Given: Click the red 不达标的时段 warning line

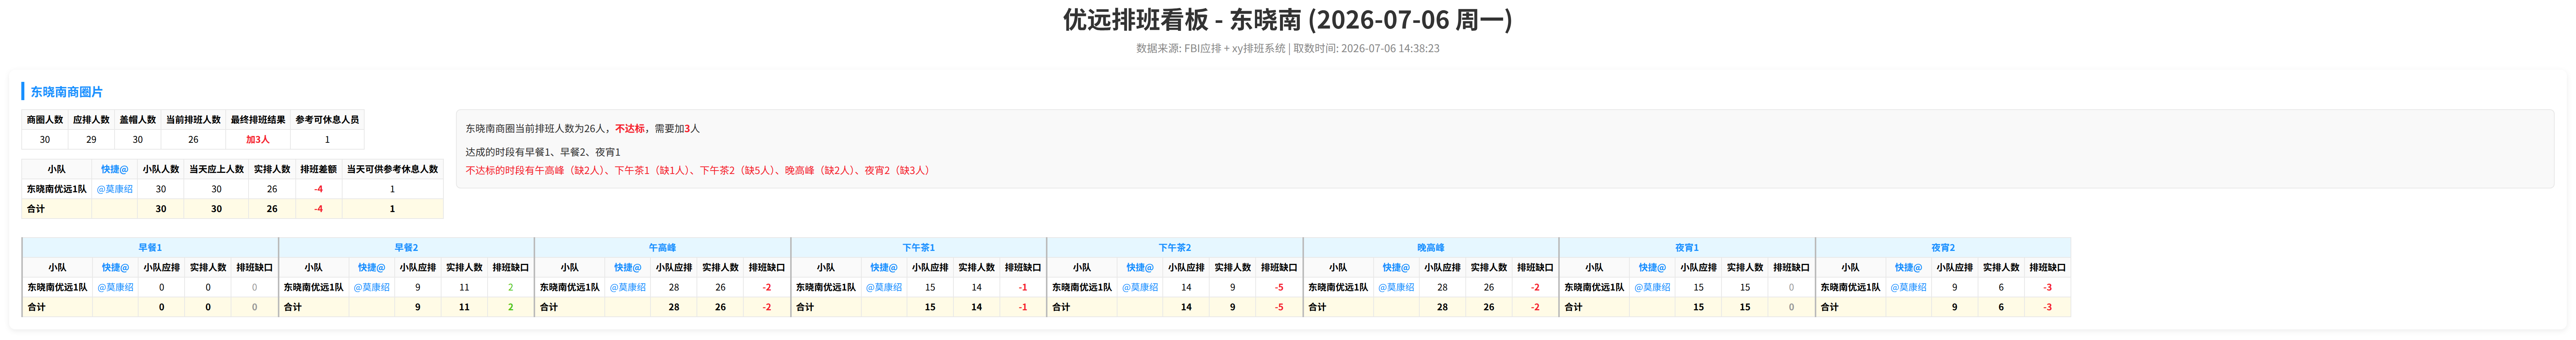Looking at the screenshot, I should click(x=700, y=171).
